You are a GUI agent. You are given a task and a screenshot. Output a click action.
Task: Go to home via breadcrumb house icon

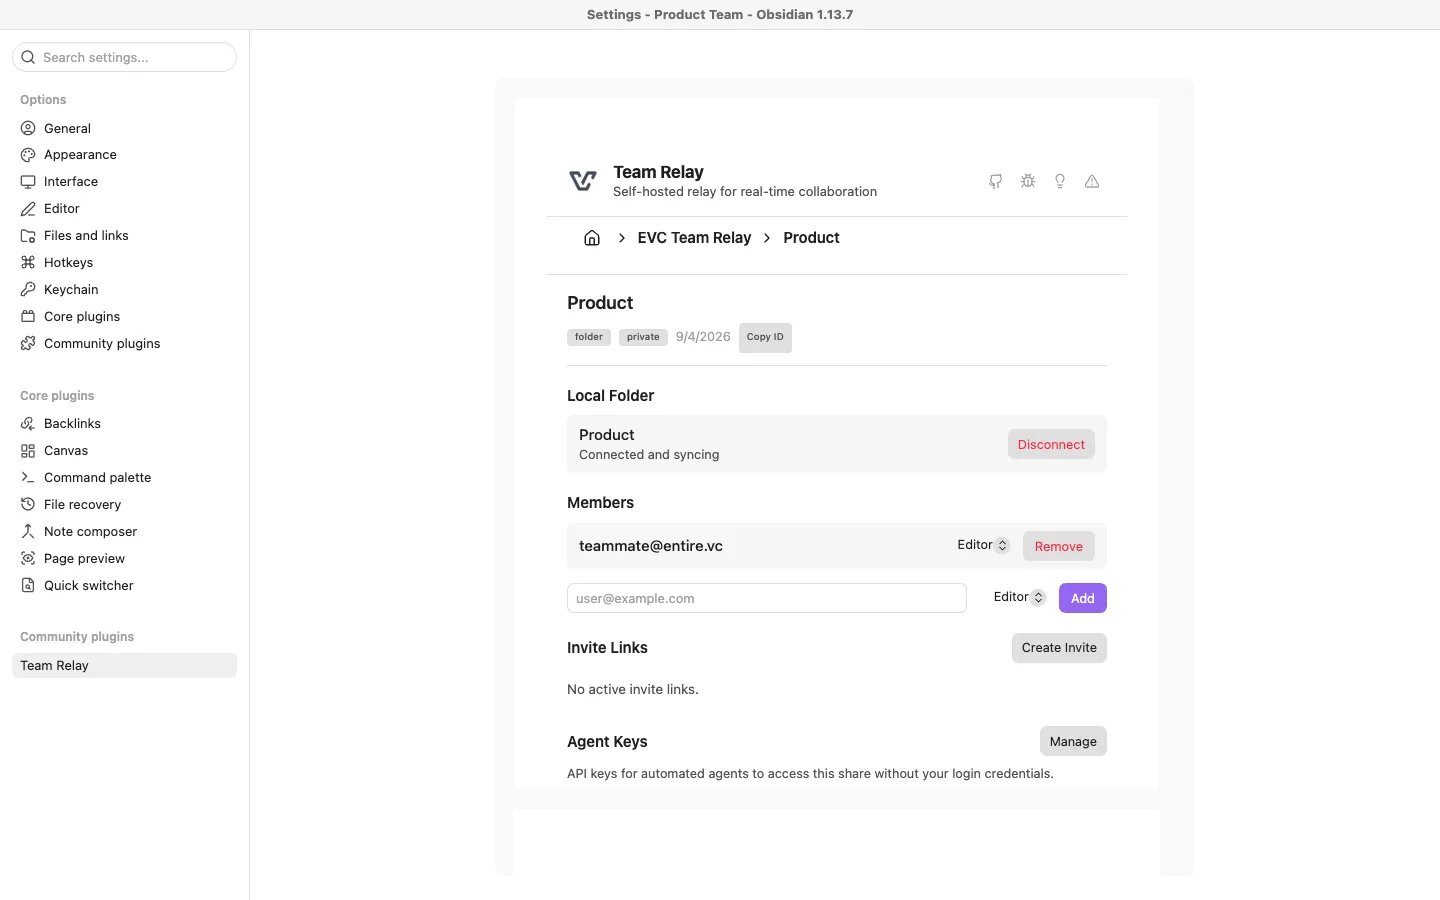click(592, 238)
